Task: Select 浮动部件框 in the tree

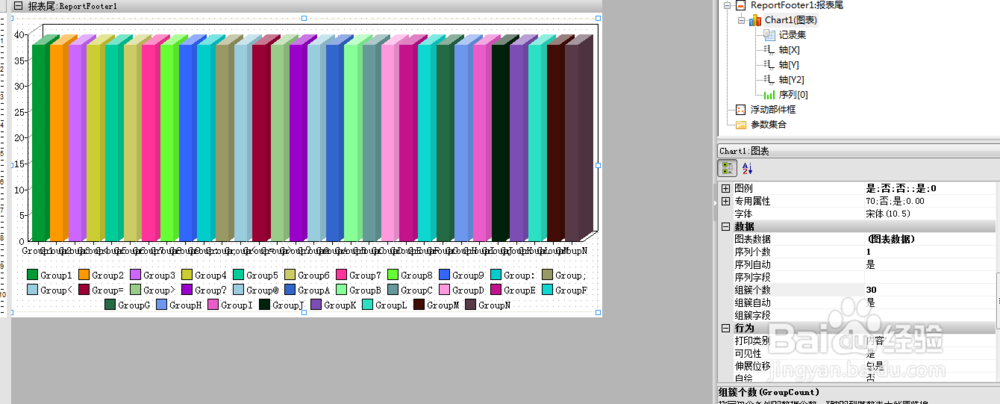Action: 773,110
